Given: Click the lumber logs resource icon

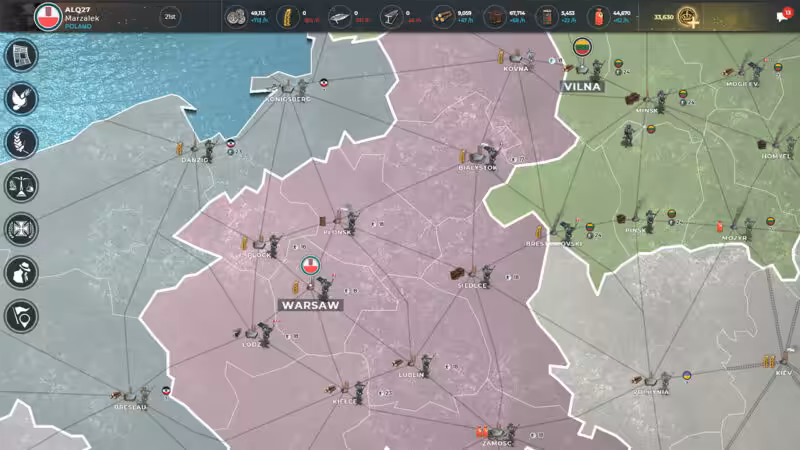Looking at the screenshot, I should [x=442, y=17].
